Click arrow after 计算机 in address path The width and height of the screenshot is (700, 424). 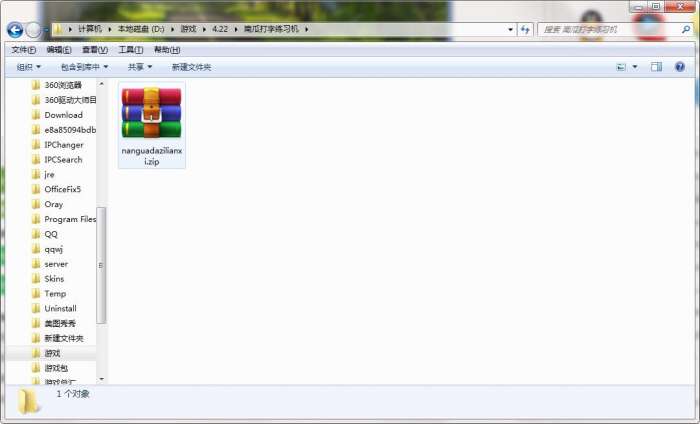coord(109,29)
